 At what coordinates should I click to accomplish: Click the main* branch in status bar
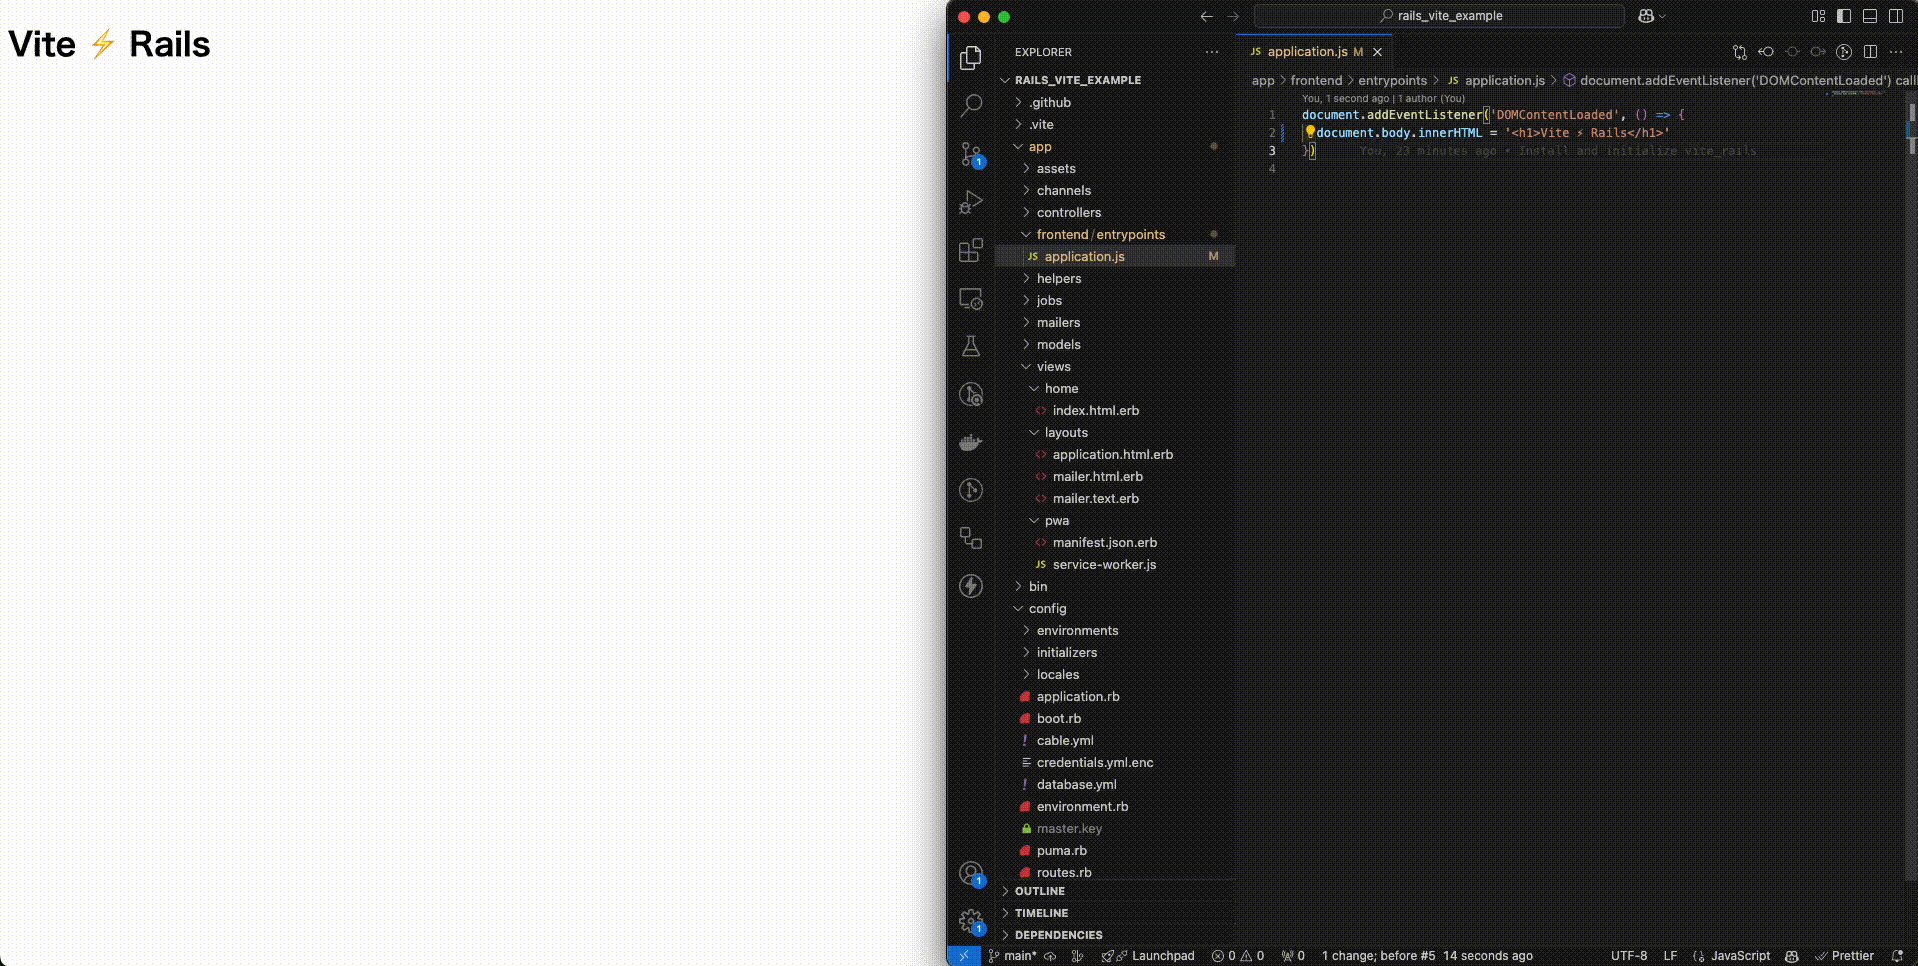(x=1013, y=956)
